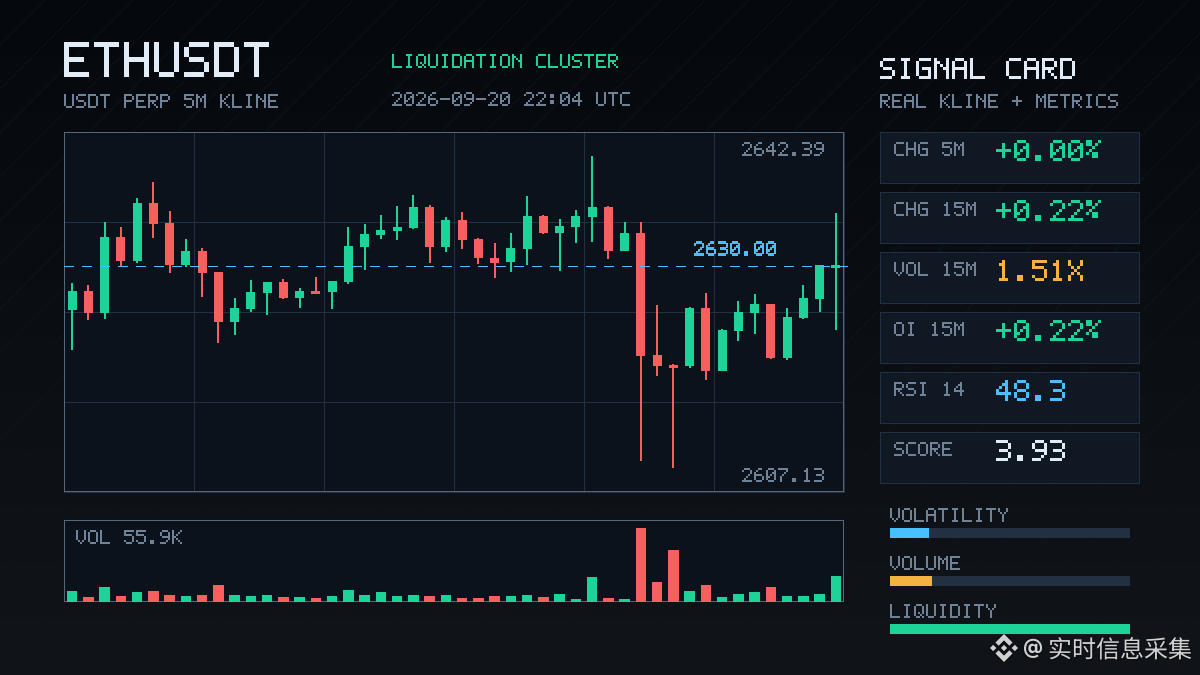
Task: Click the 2026-09-20 22:04 UTC timestamp
Action: click(511, 99)
